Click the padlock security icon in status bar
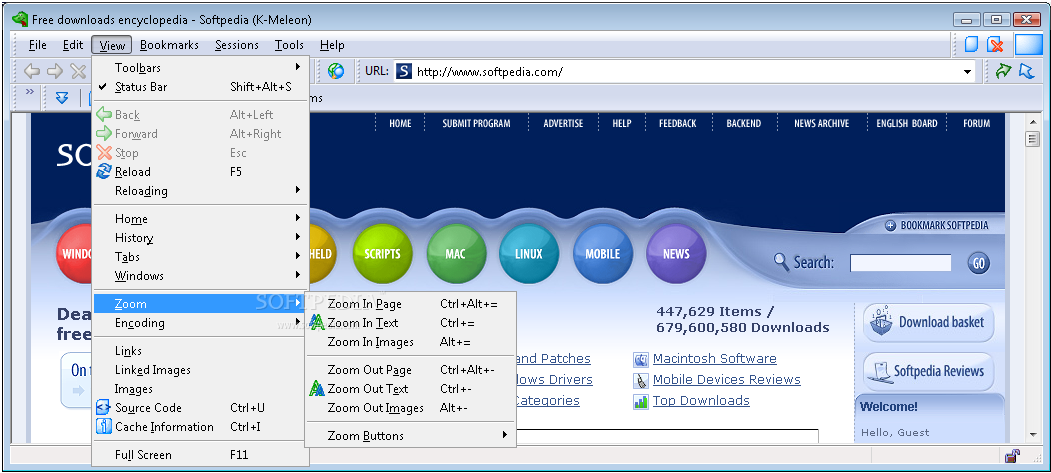This screenshot has height=473, width=1051. click(1012, 456)
